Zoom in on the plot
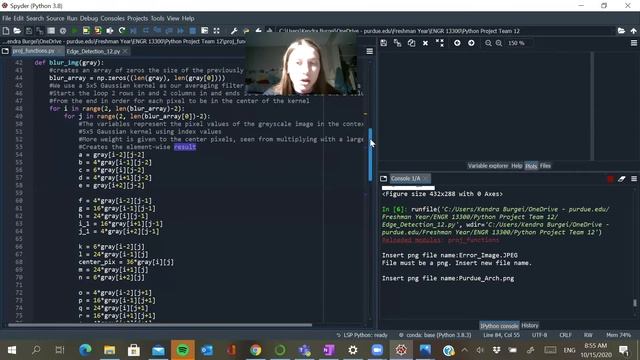The height and width of the screenshot is (360, 640). coord(499,43)
